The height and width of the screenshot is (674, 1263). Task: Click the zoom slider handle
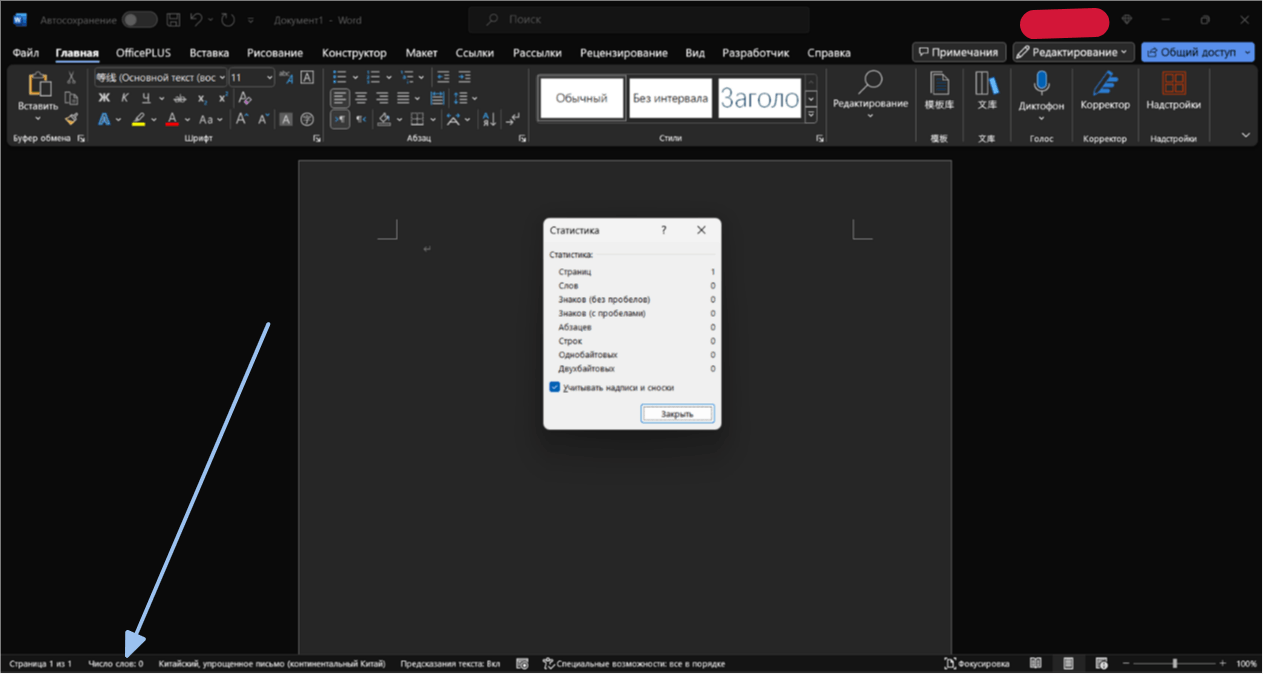point(1174,663)
